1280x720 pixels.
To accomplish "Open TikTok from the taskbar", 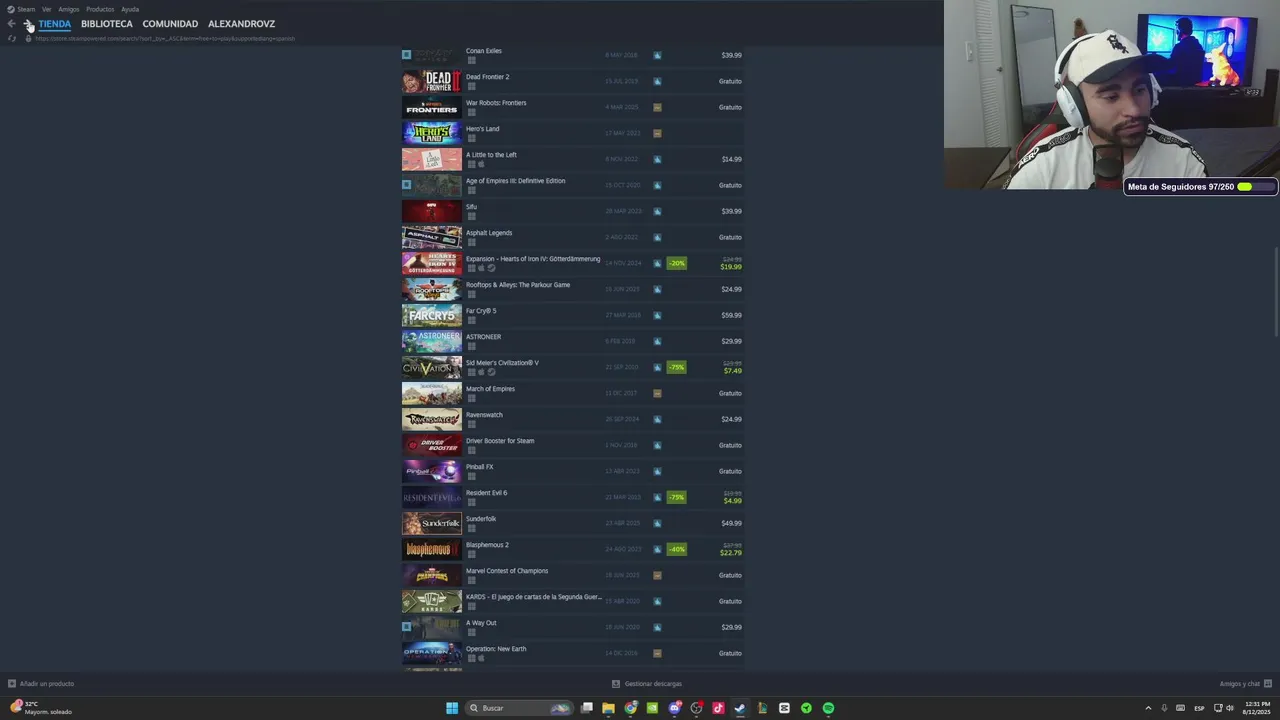I will tap(718, 708).
